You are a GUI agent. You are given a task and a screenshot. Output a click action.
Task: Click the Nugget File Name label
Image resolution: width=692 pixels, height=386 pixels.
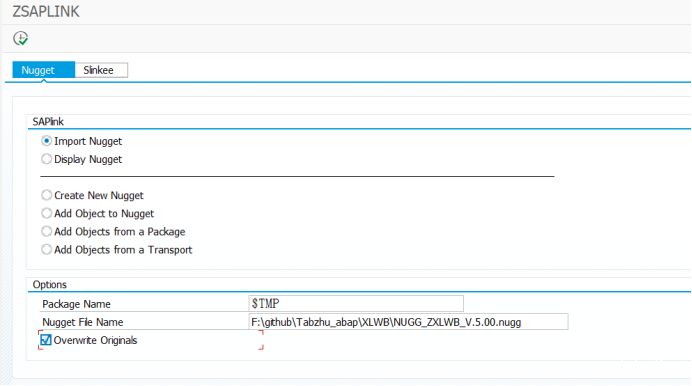(83, 322)
